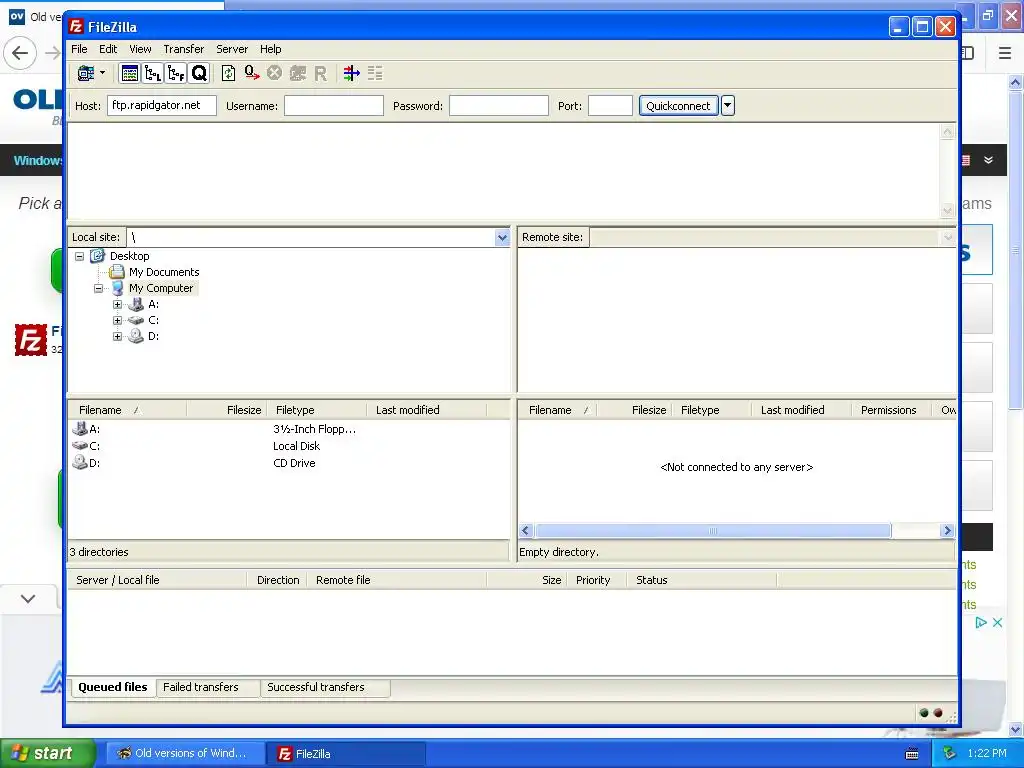Click the Quickconnect button
This screenshot has width=1024, height=768.
[x=679, y=106]
